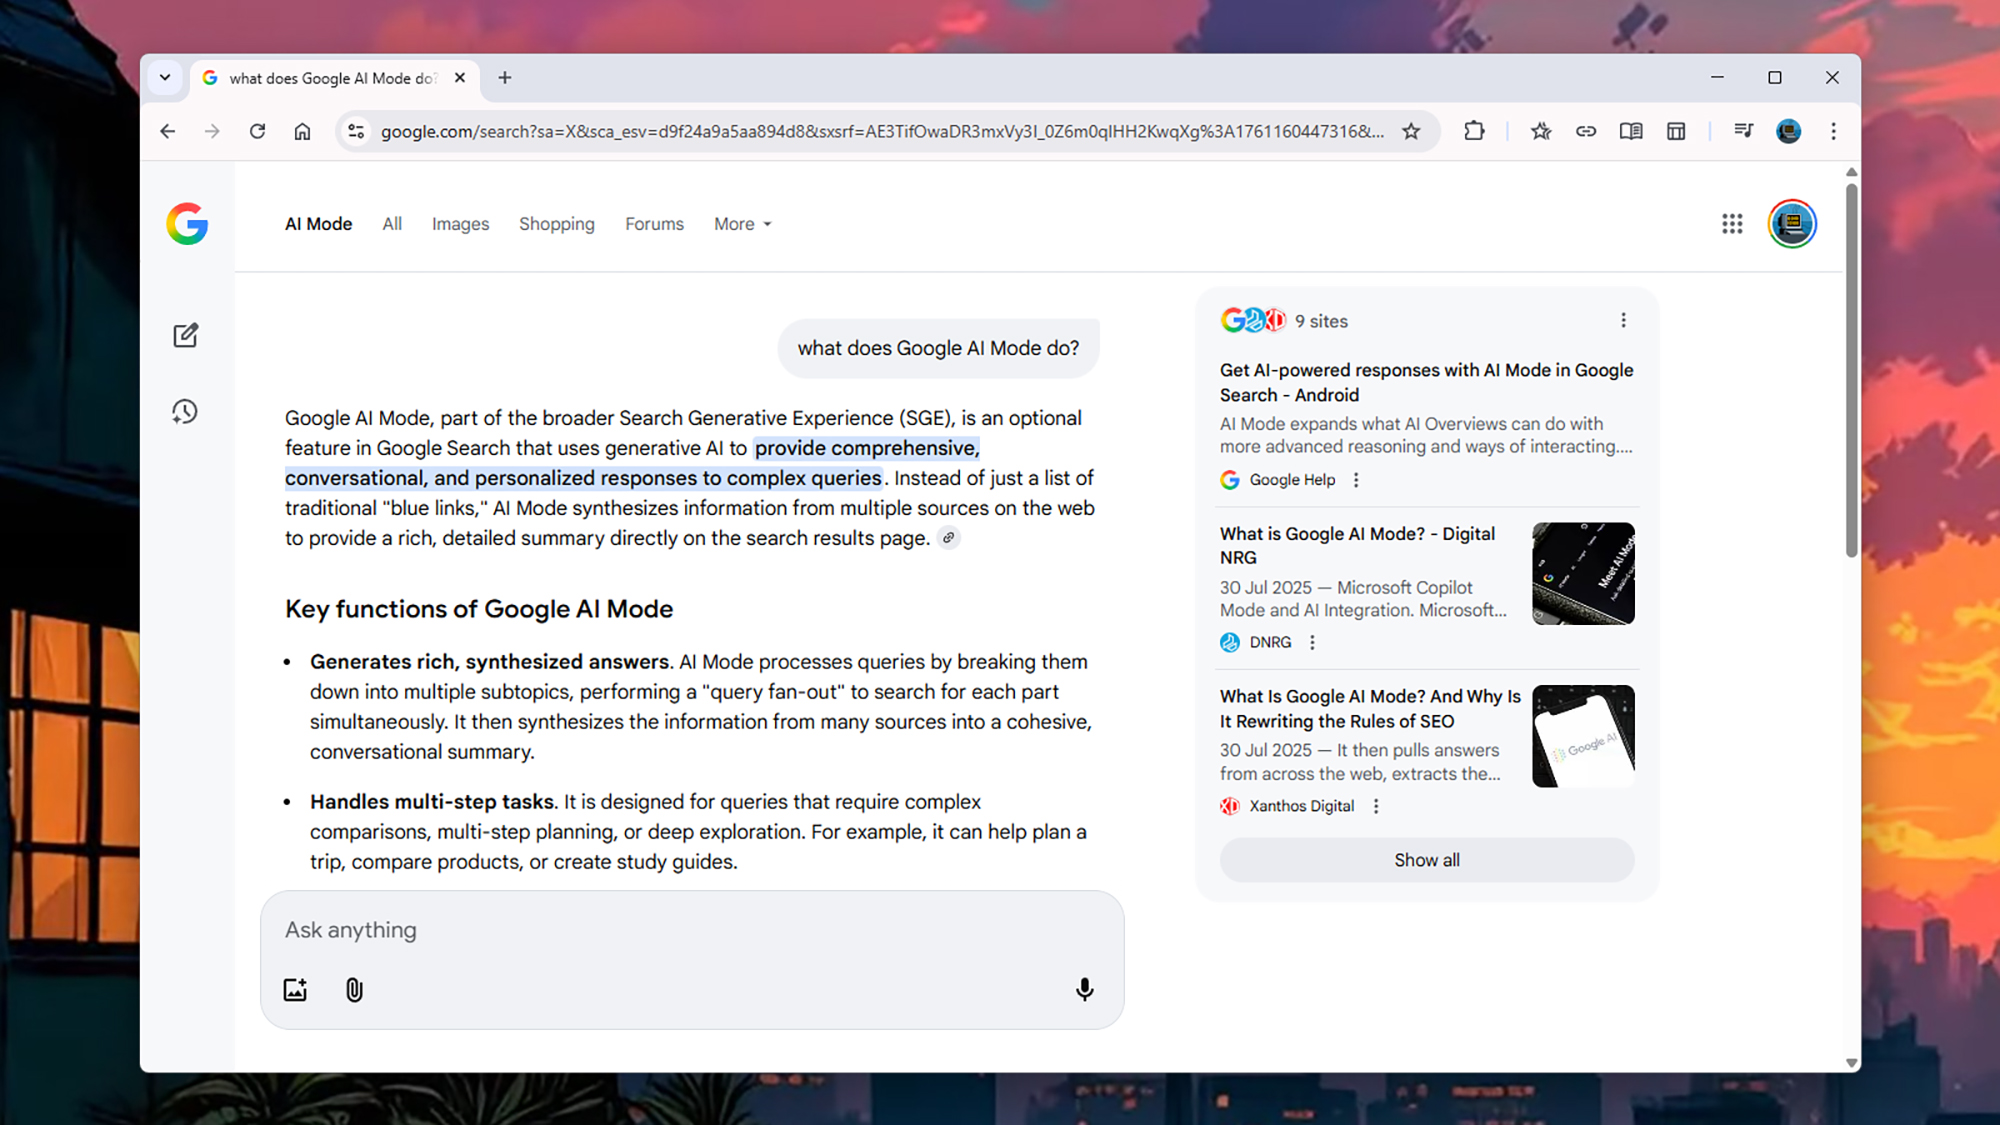Start a new AI Mode chat
Screen dimensions: 2000x1125
click(185, 335)
